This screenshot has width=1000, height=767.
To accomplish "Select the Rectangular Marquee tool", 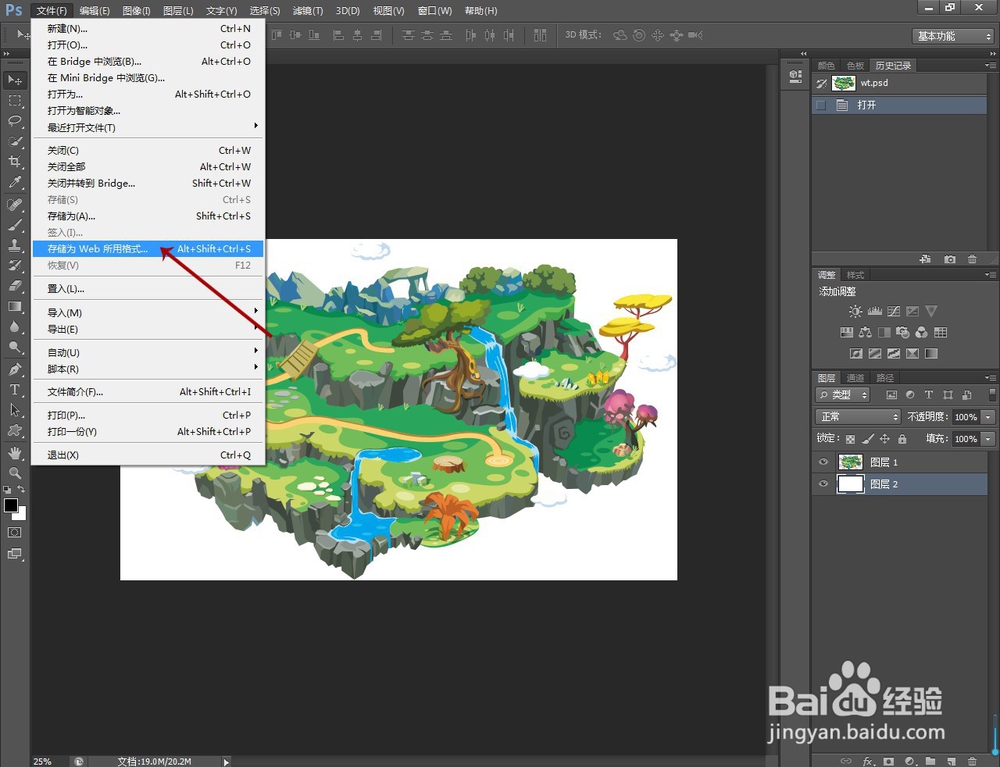I will coord(15,101).
